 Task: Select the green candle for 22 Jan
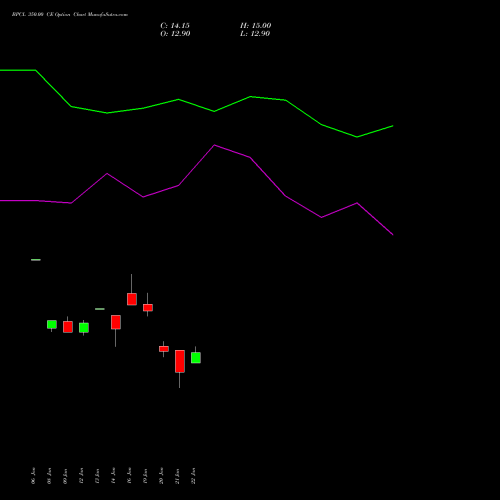pos(196,357)
